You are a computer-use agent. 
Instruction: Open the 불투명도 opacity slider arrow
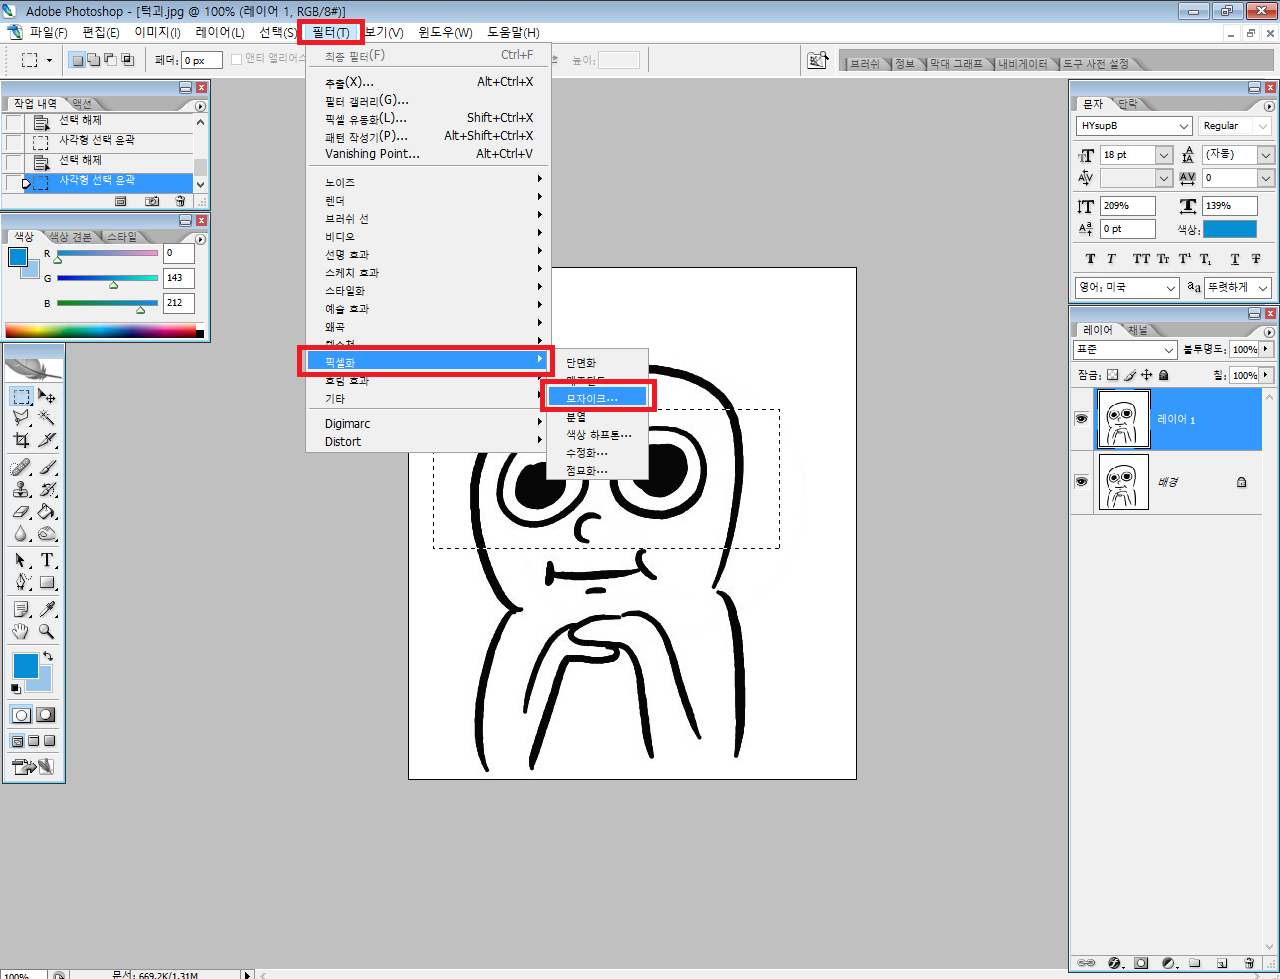[1268, 350]
